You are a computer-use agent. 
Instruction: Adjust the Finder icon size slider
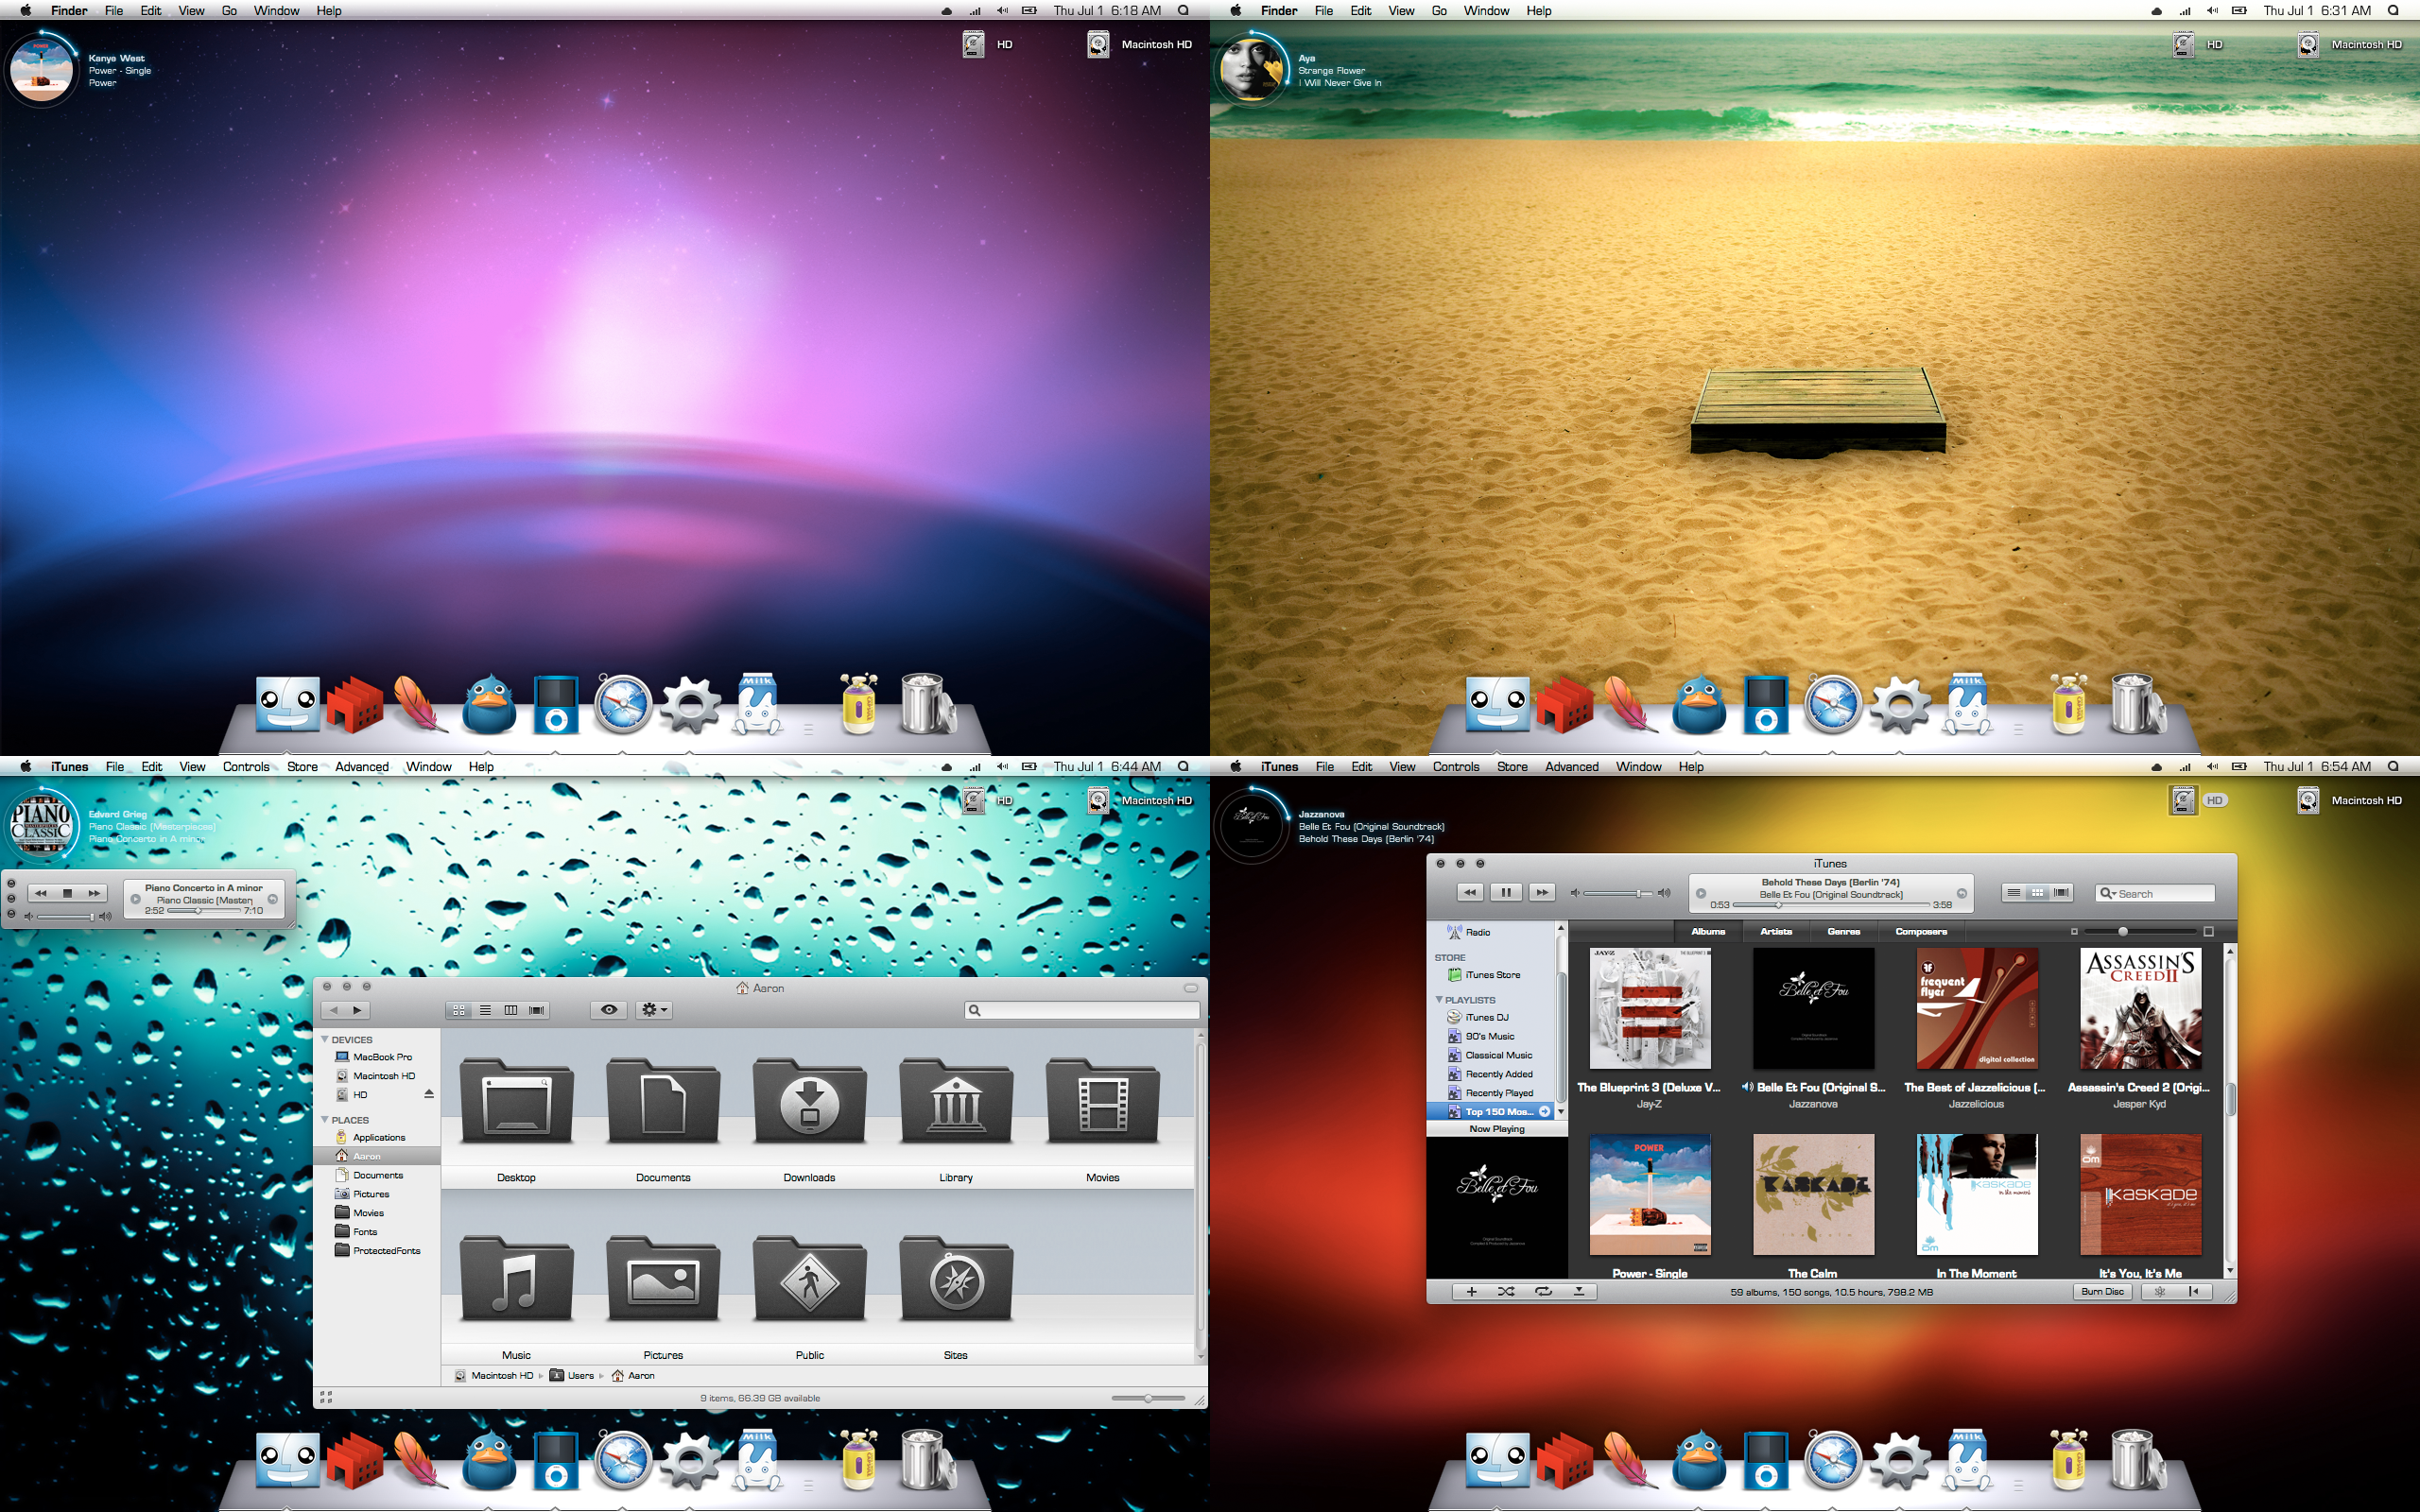[x=1148, y=1398]
